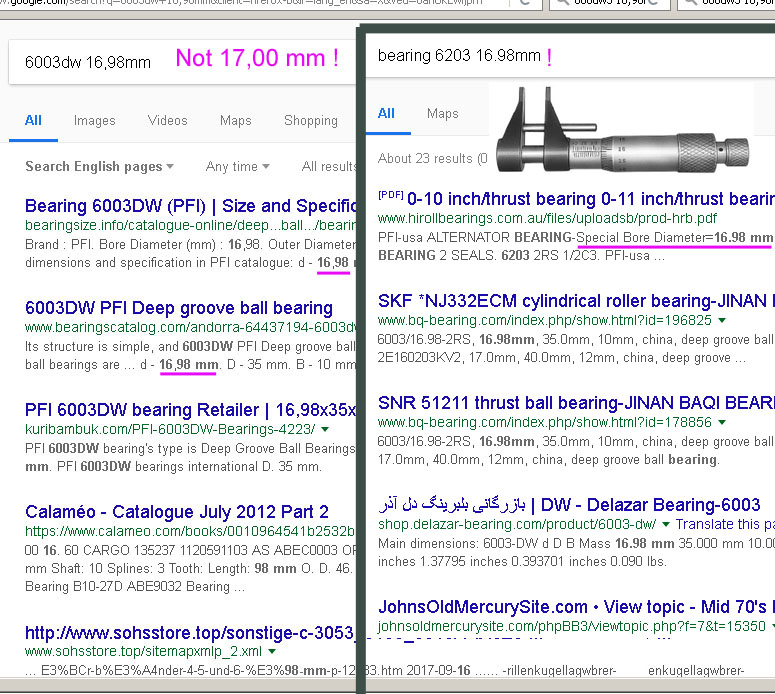Click the left search box containing 6003dw 16,98mm
775x694 pixels.
(x=182, y=62)
